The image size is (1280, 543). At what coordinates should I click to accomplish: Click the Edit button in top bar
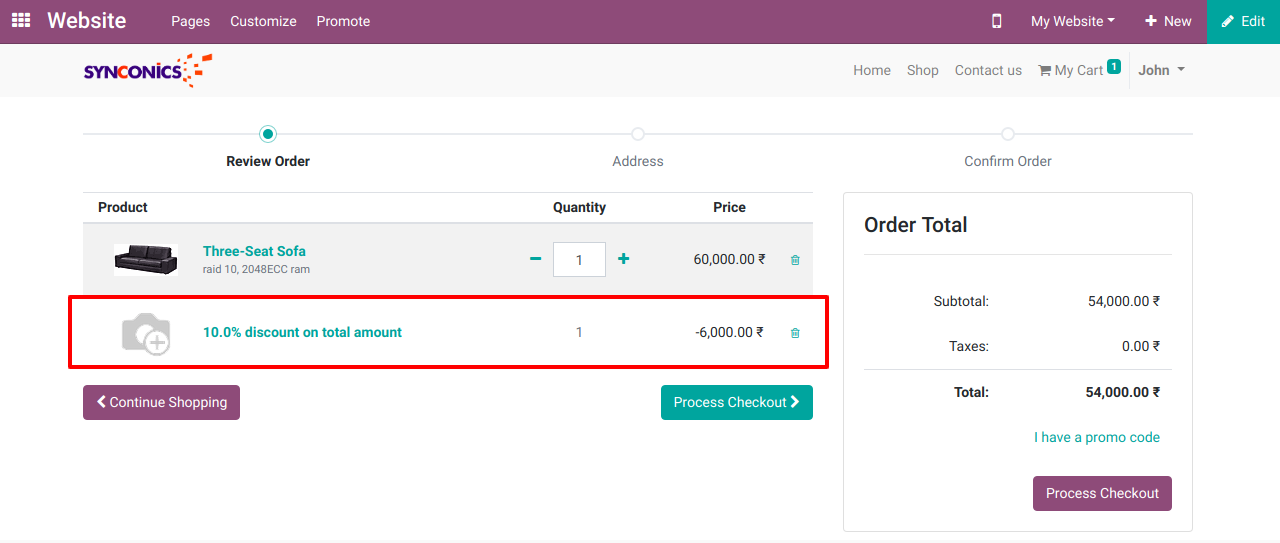[1243, 21]
